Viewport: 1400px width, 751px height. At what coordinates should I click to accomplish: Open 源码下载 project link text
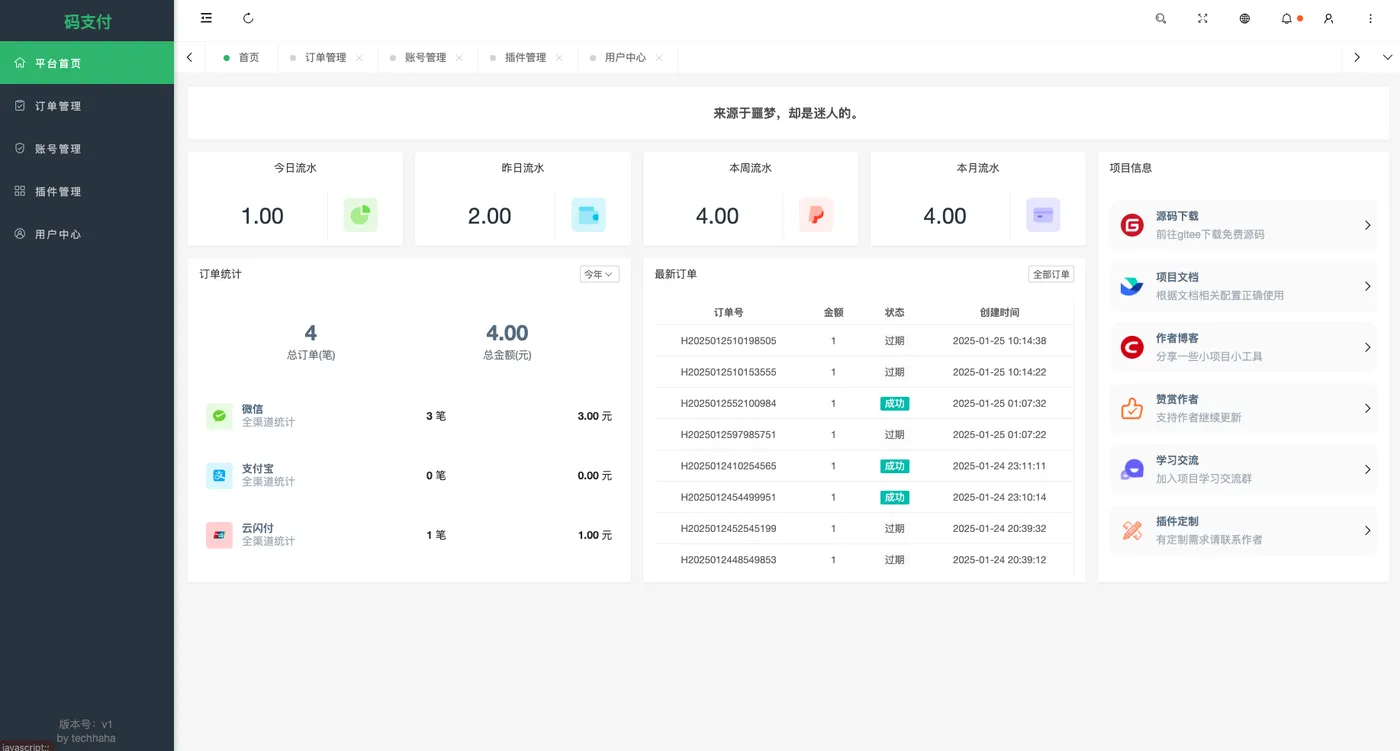tap(1177, 216)
